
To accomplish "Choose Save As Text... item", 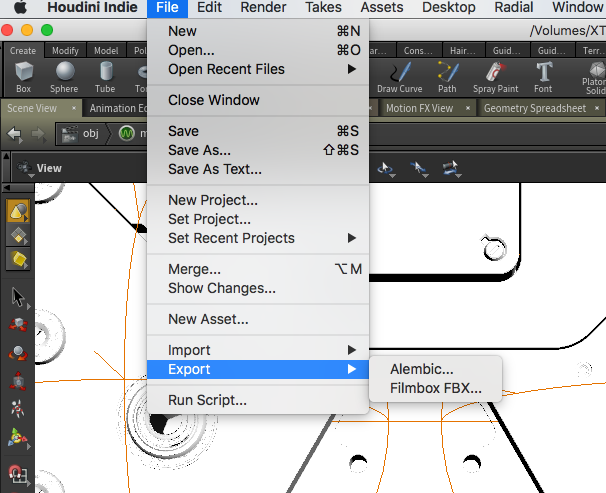I will (258, 169).
